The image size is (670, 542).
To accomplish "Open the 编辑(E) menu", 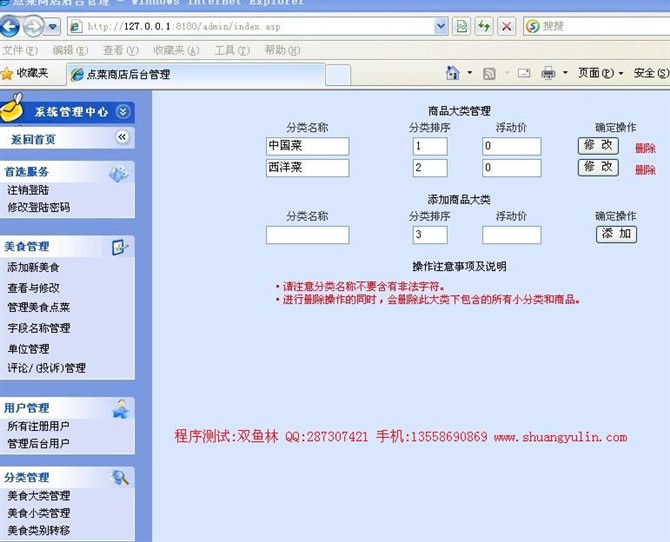I will pyautogui.click(x=70, y=50).
